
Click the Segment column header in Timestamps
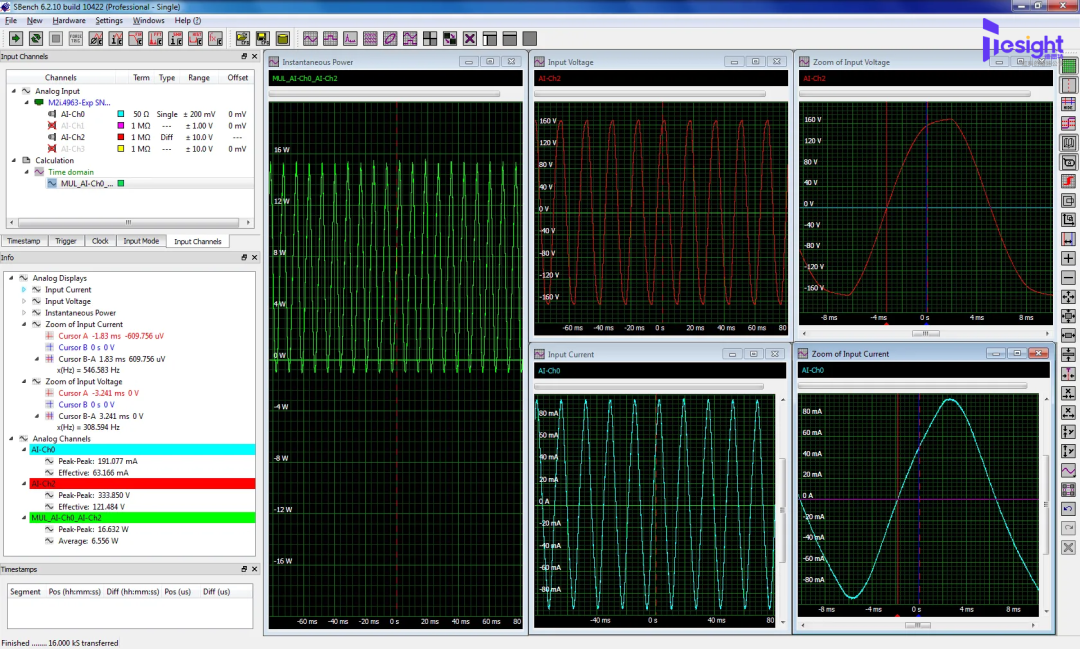click(x=25, y=592)
